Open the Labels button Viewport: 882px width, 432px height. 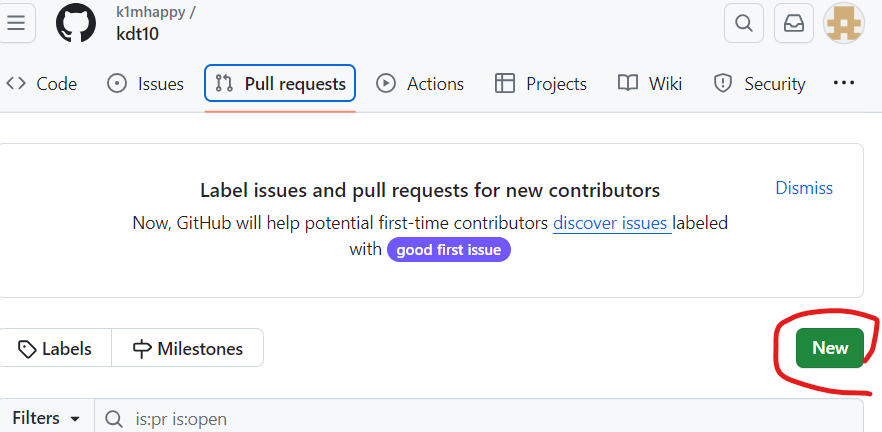coord(55,349)
